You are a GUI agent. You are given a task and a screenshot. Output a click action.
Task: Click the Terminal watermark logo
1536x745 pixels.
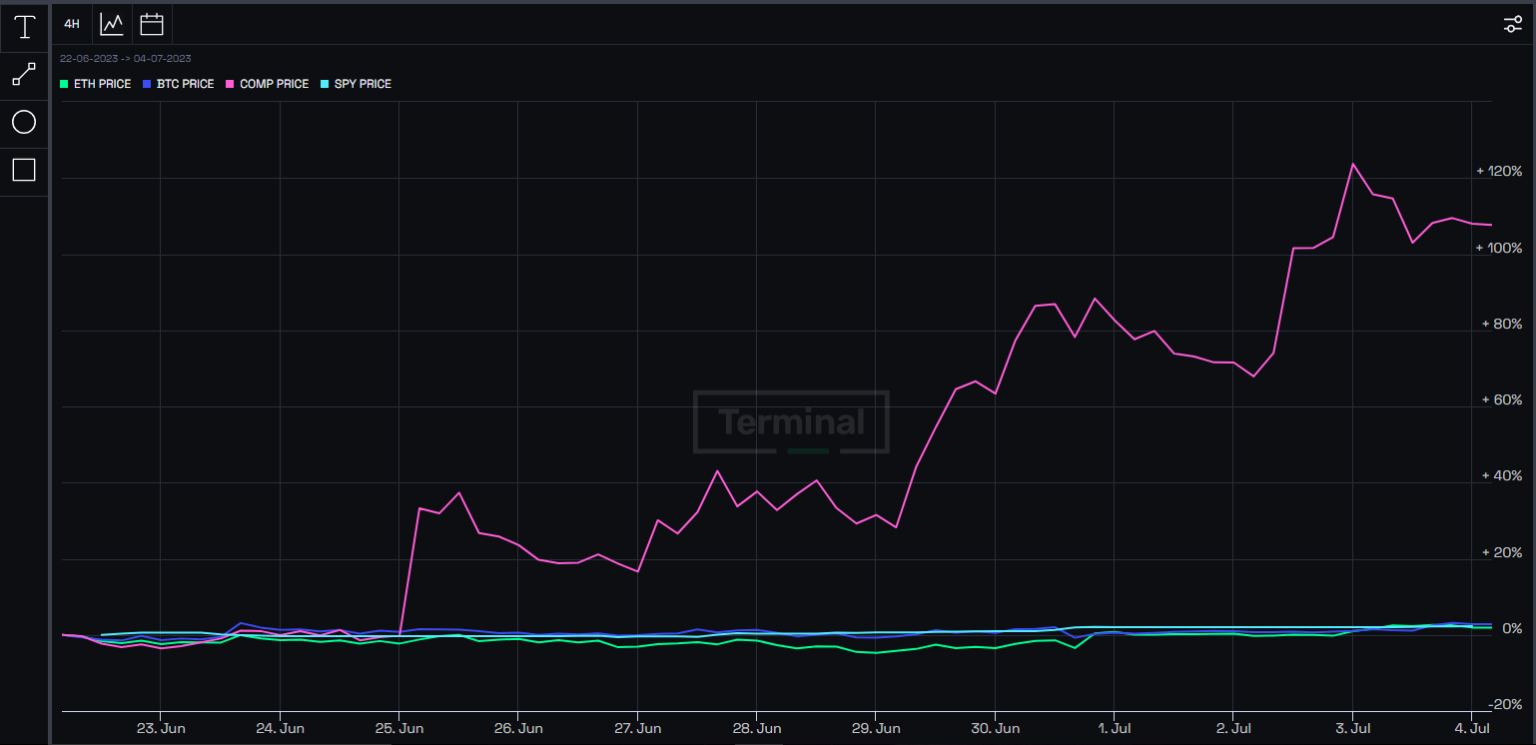coord(791,423)
